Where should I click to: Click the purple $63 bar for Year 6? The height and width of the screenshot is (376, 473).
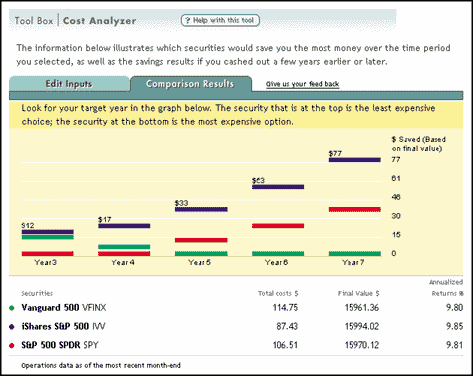(x=278, y=187)
